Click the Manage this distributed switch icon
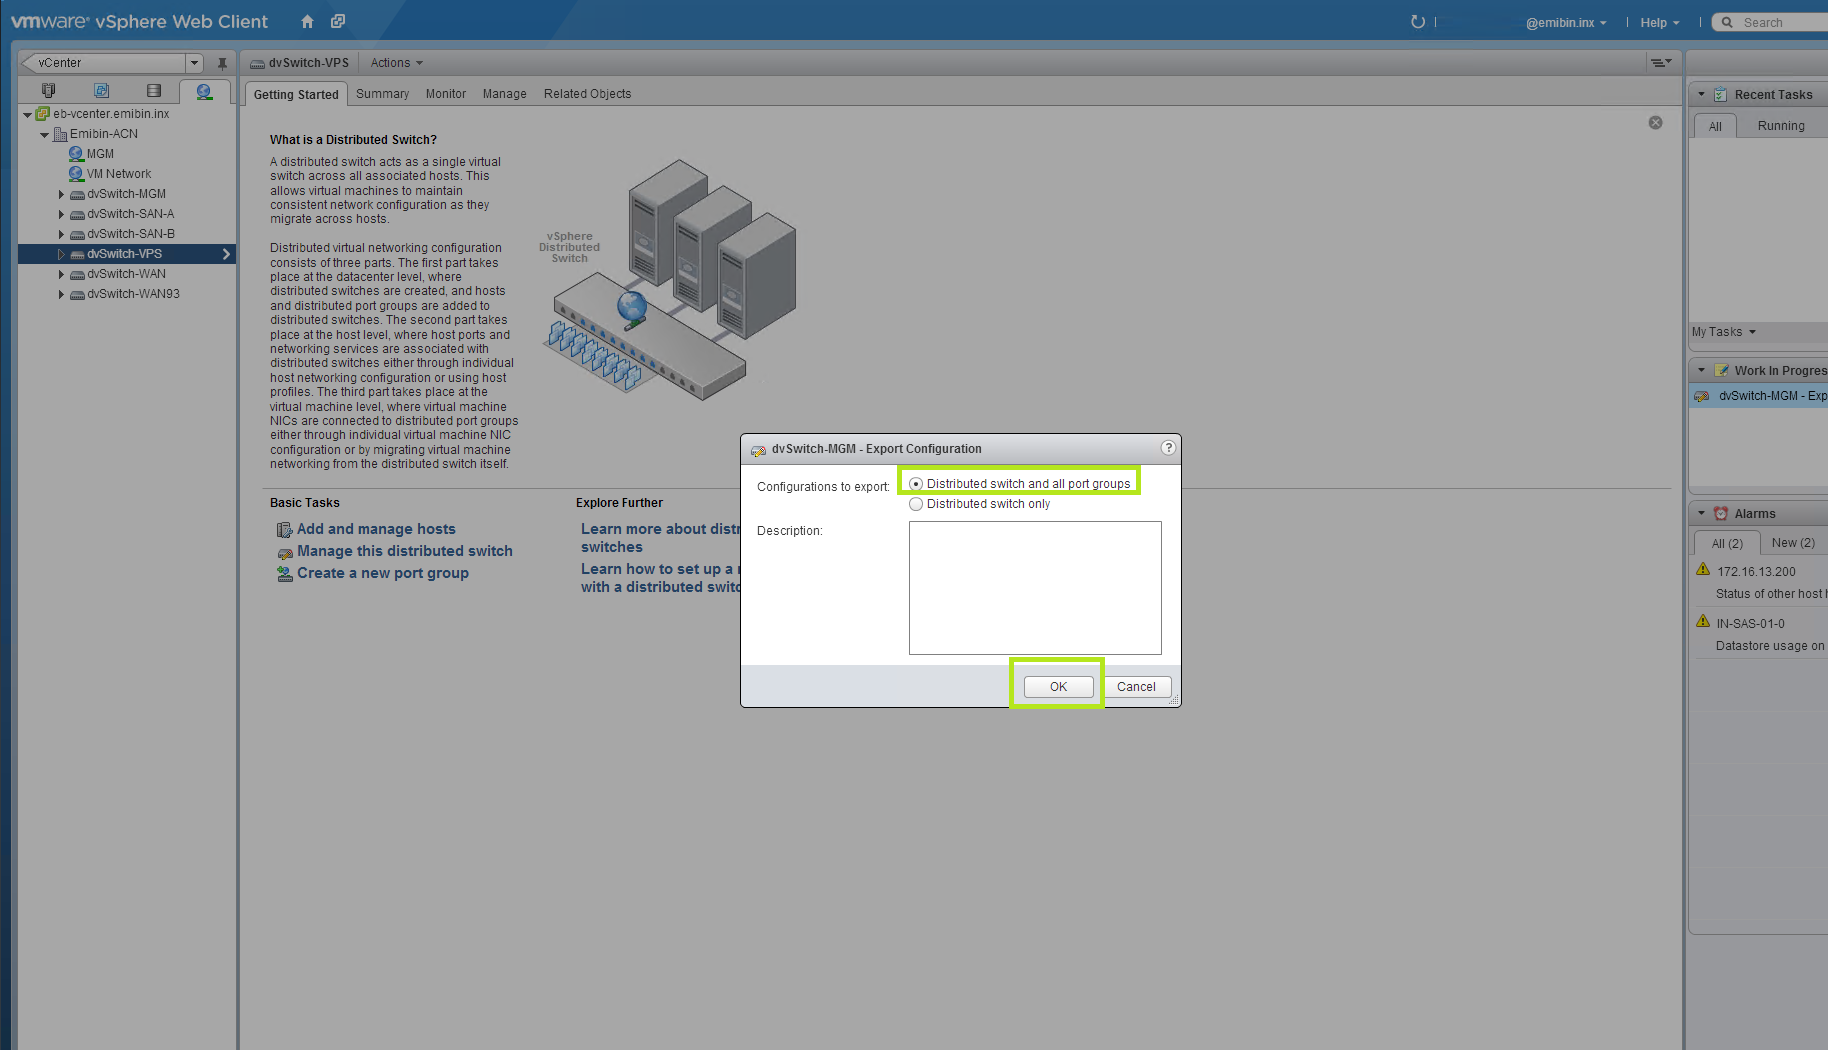The width and height of the screenshot is (1828, 1050). pyautogui.click(x=284, y=552)
